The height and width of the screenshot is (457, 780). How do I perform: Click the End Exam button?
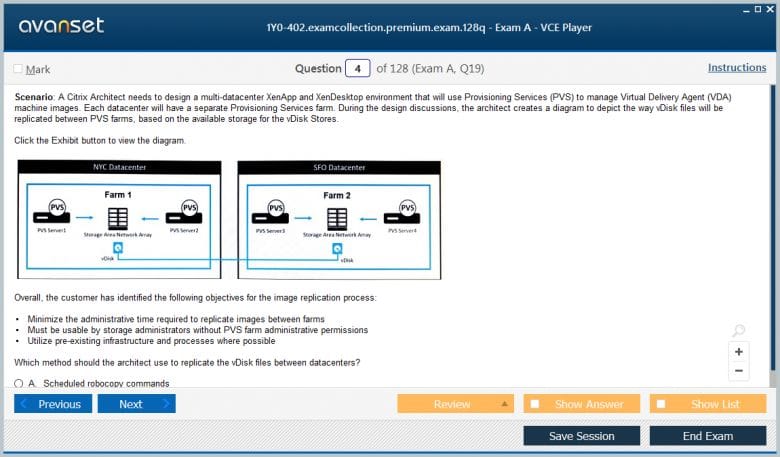(707, 436)
